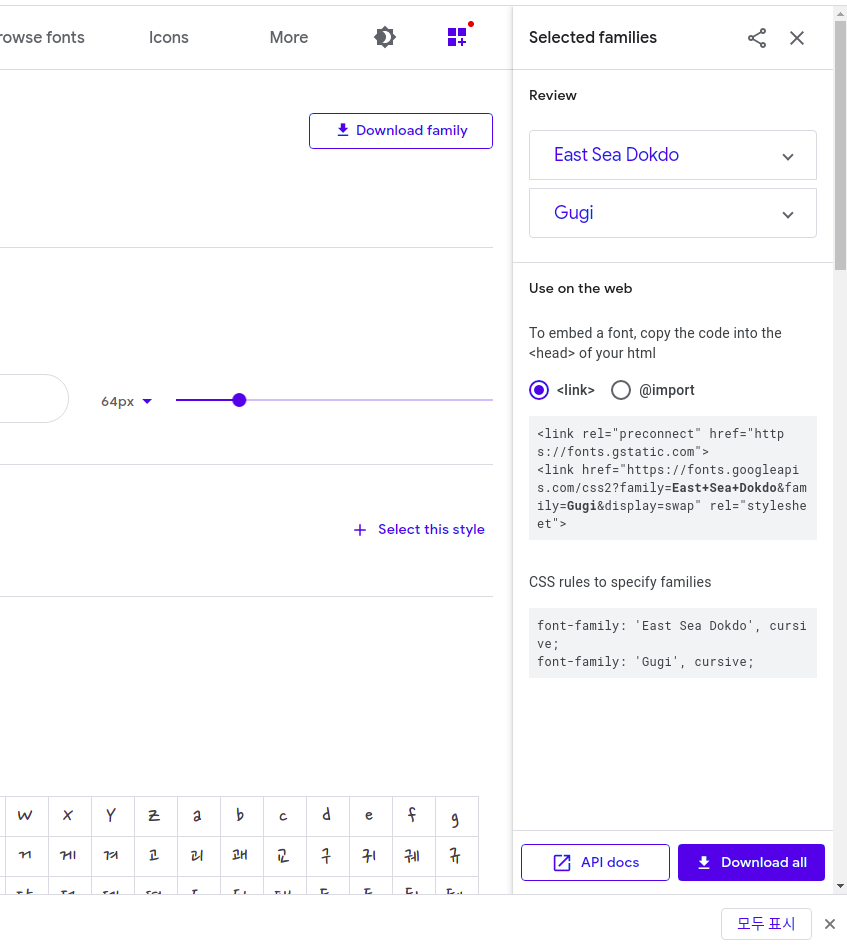Expand the Gugi family chevron
The height and width of the screenshot is (952, 847).
(x=787, y=214)
